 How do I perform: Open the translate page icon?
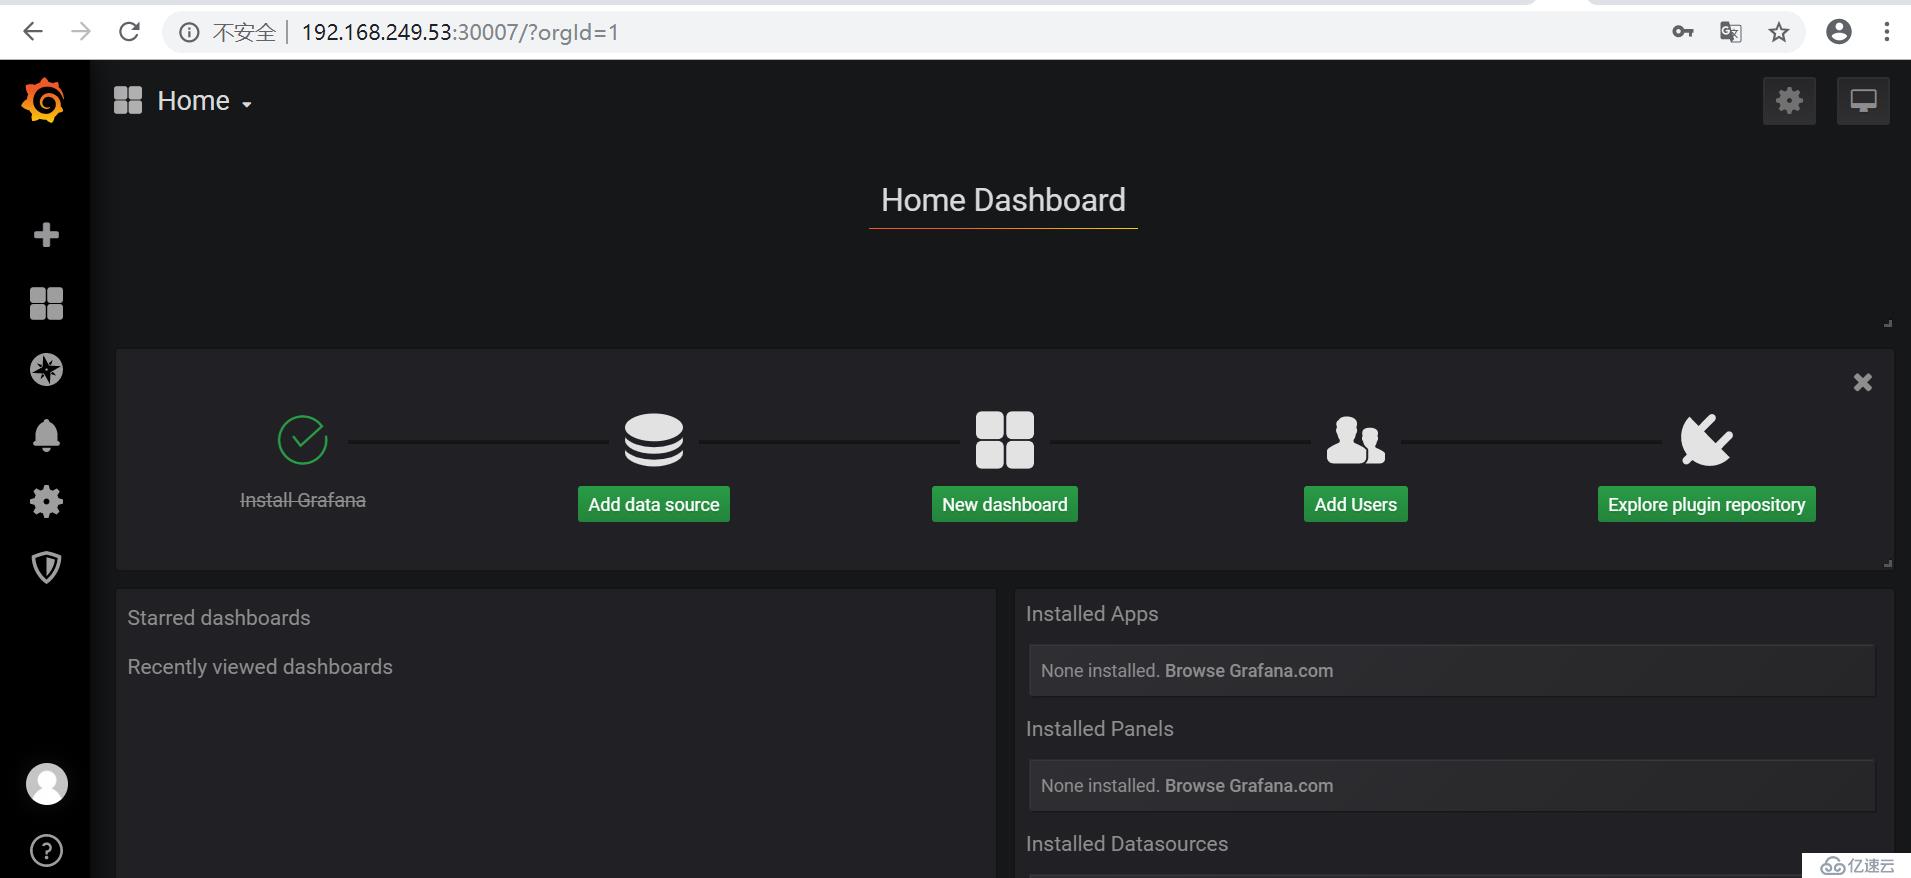pos(1731,32)
